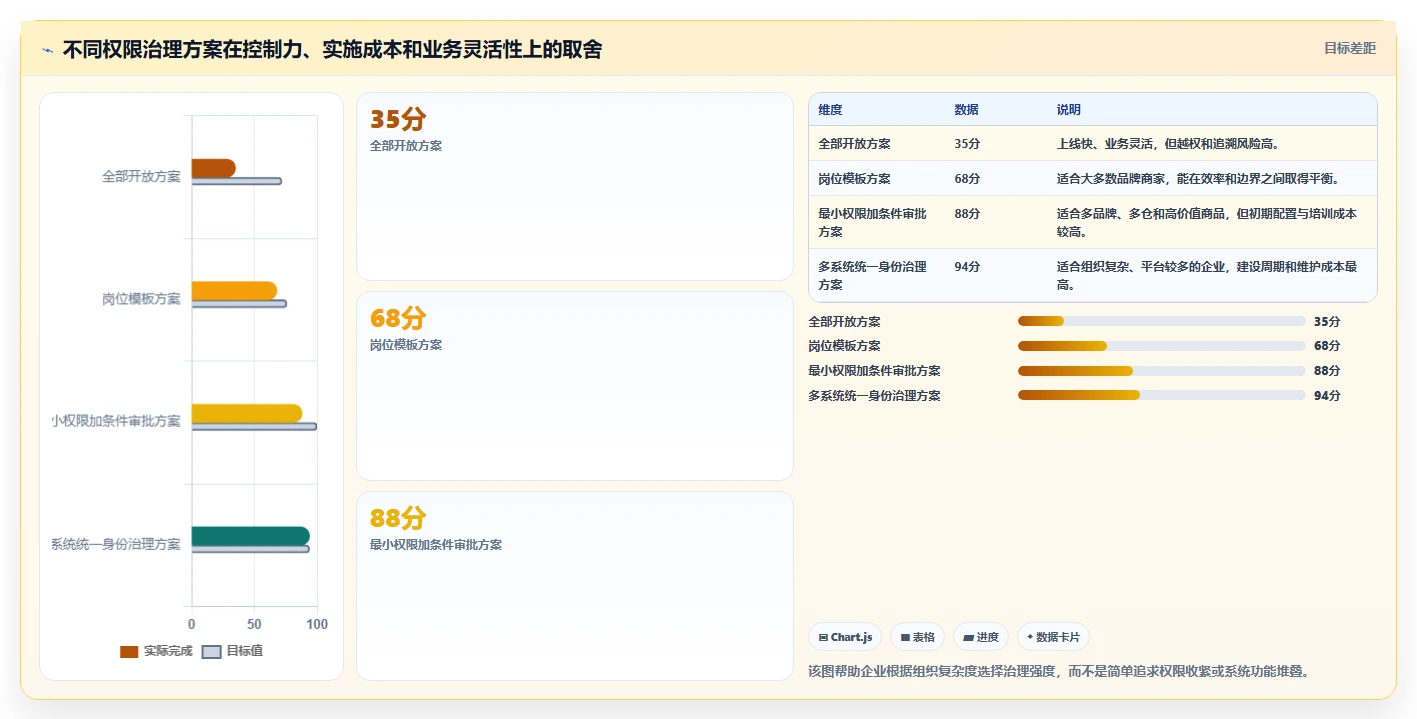Click the 维度 column header in the table
Viewport: 1417px width, 719px height.
[830, 110]
